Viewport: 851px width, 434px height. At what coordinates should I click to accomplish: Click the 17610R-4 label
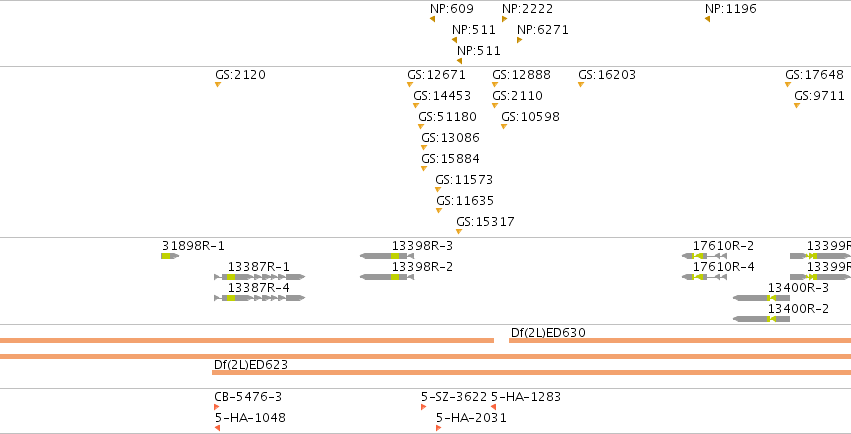(723, 267)
